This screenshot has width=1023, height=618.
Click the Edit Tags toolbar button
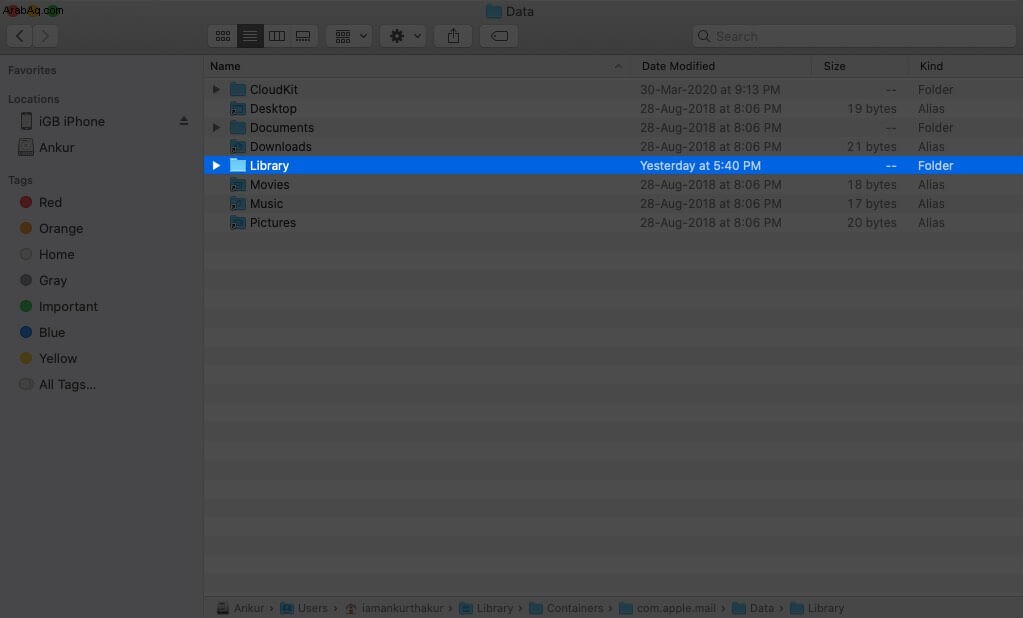click(499, 36)
